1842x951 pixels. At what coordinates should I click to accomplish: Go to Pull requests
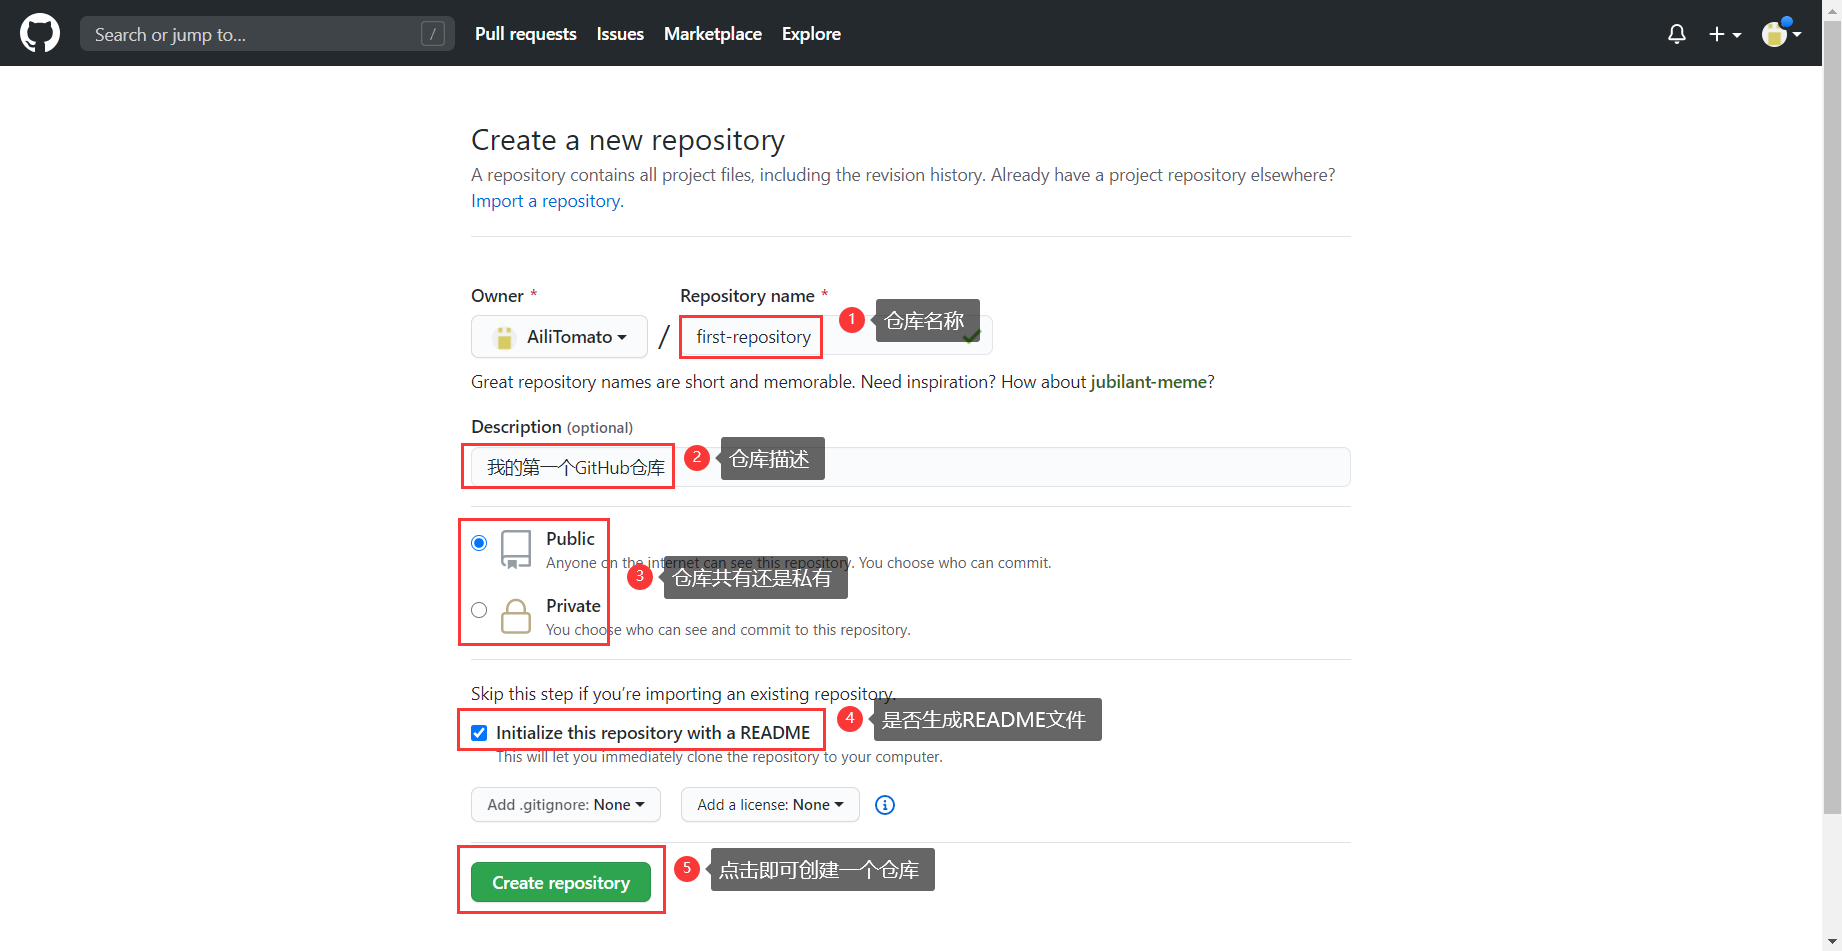(x=526, y=34)
